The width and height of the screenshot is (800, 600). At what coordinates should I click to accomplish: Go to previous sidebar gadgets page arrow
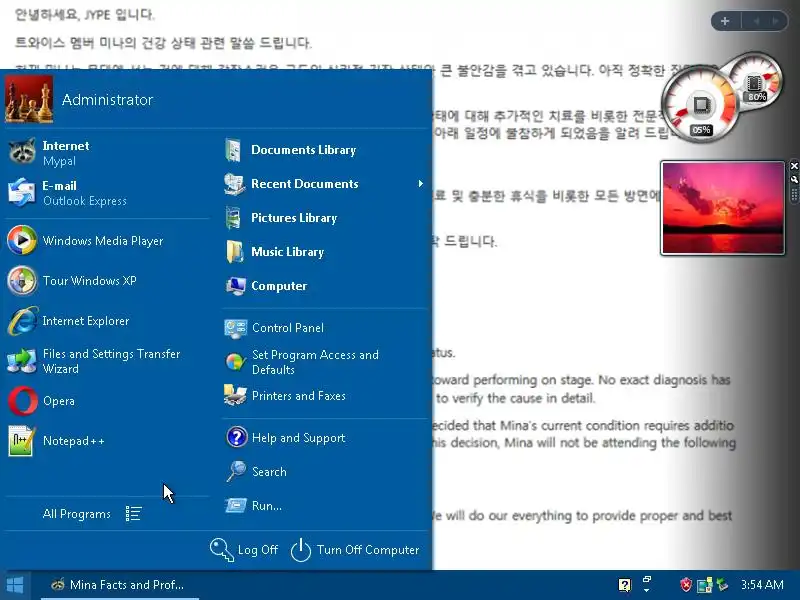[757, 21]
